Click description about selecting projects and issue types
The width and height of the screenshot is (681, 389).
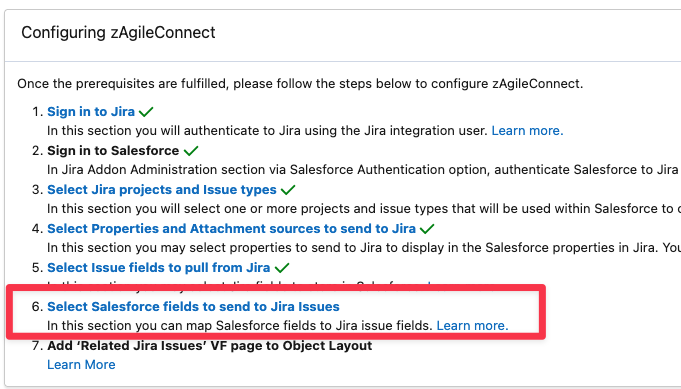[x=364, y=209]
